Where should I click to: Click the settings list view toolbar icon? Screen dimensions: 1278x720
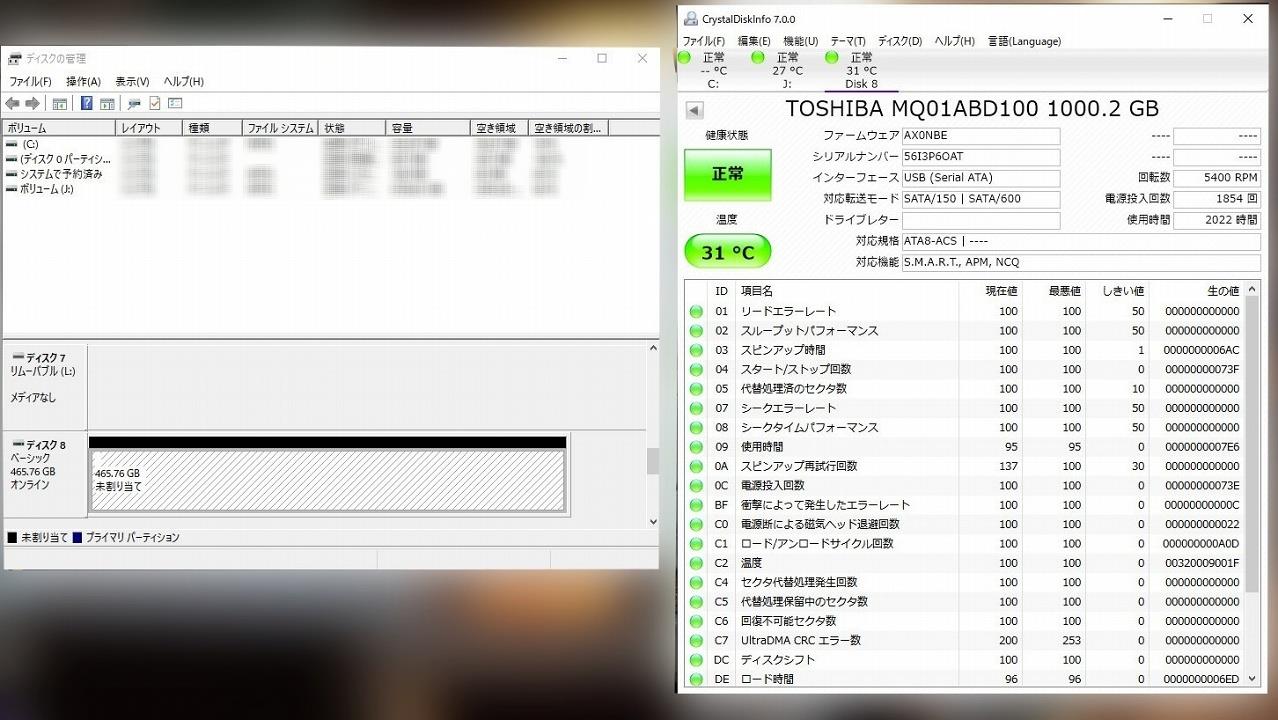175,103
